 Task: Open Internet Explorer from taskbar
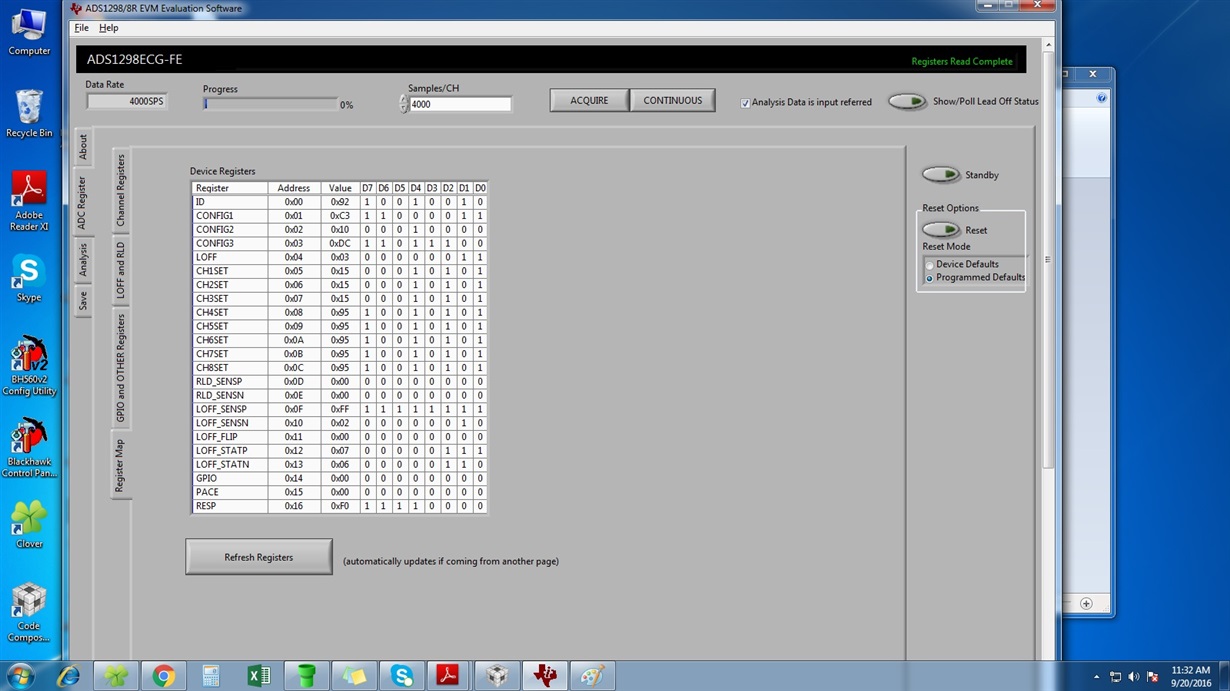pos(69,676)
